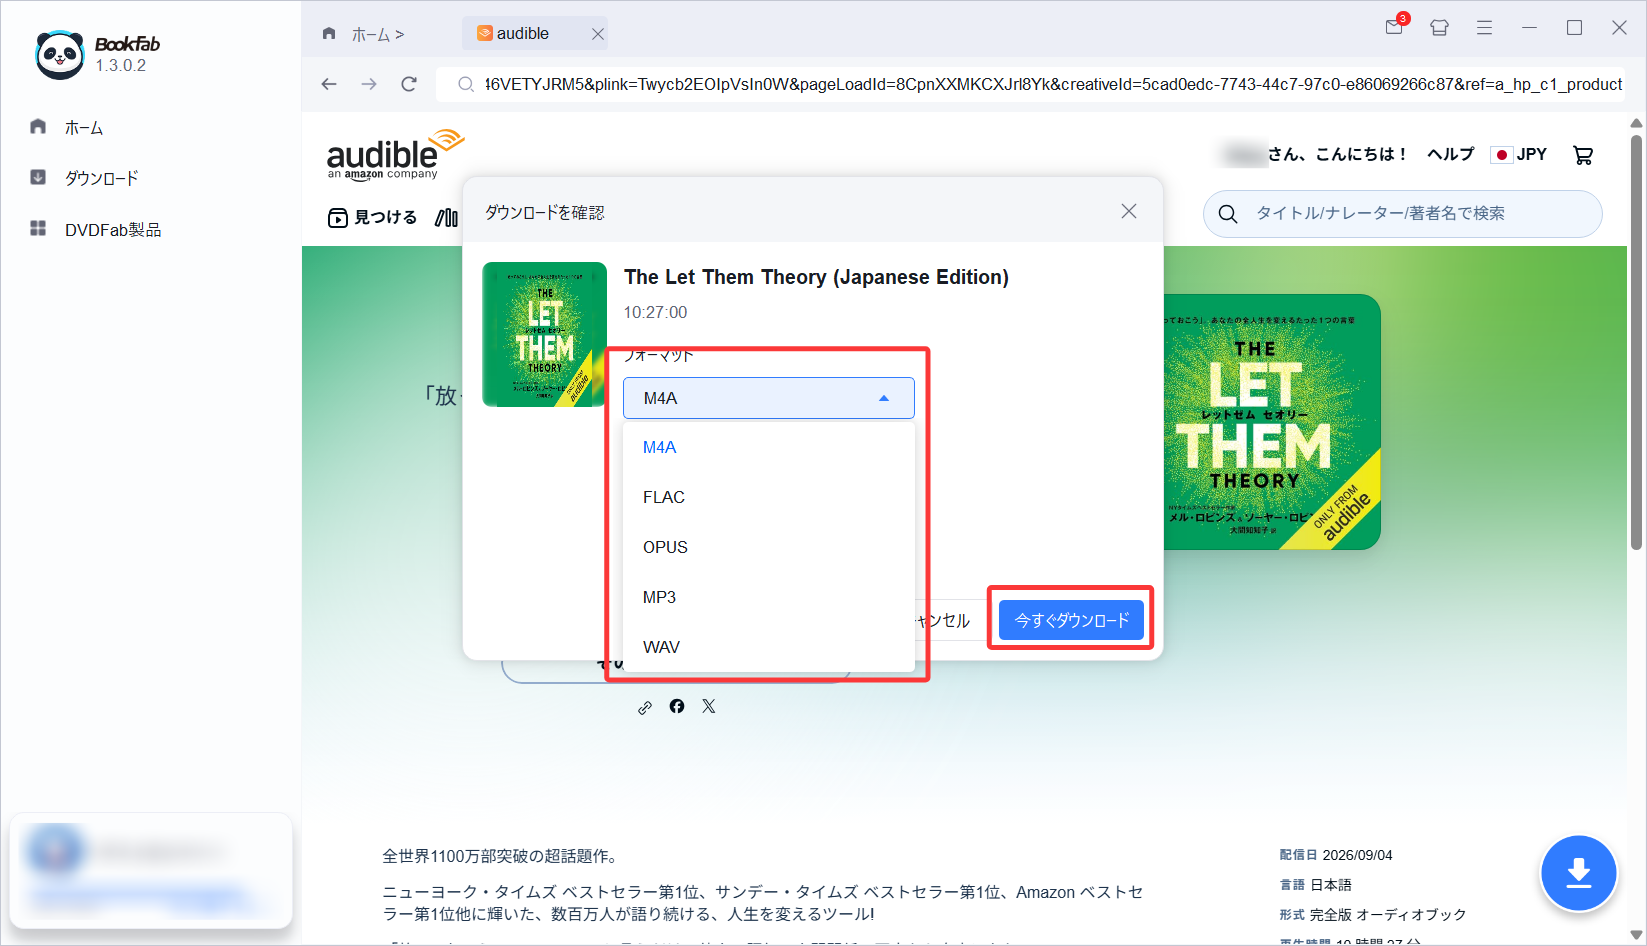Click the 今すぐダウンロード button

click(1071, 620)
